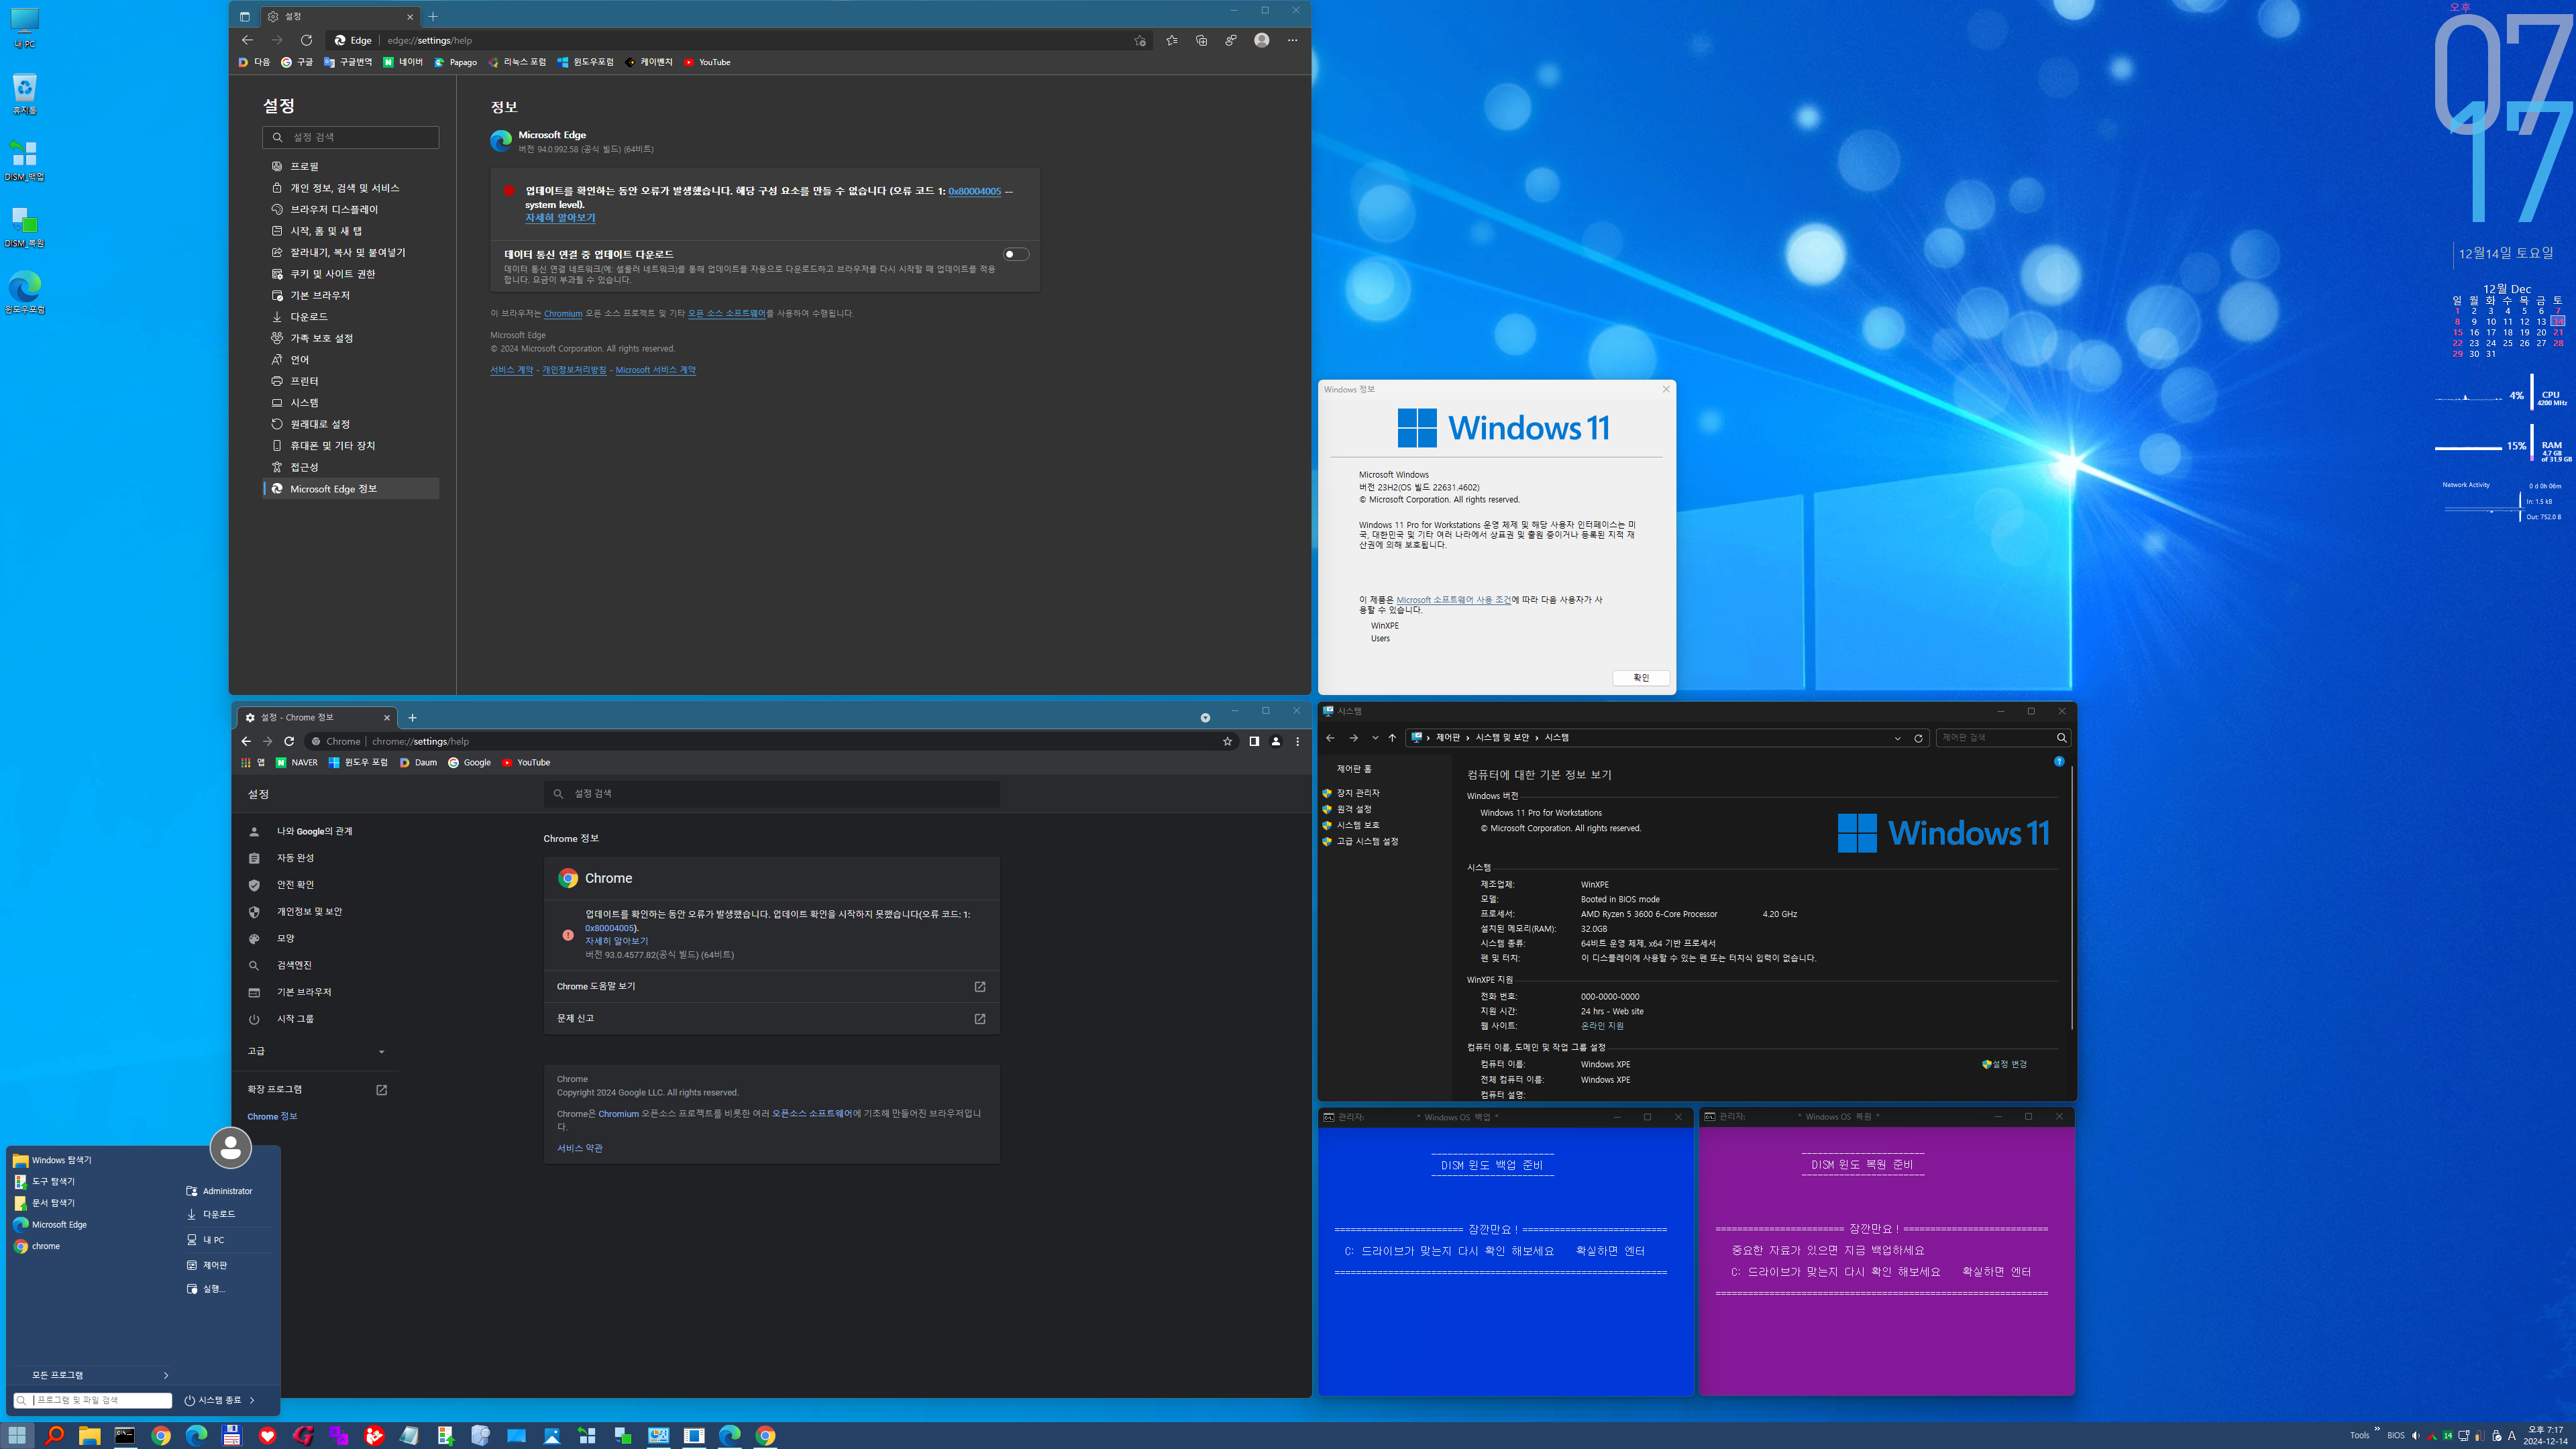Open Edge Collections toolbar icon

1201,40
